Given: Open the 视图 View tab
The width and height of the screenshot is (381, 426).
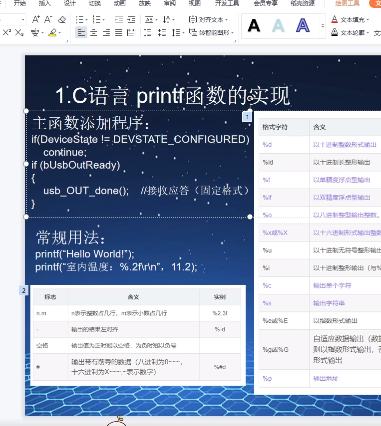Looking at the screenshot, I should [195, 3].
